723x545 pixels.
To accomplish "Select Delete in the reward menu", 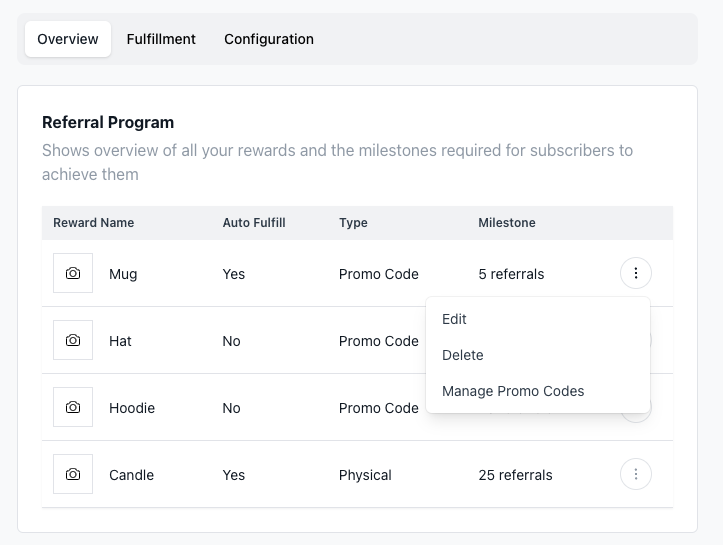I will (463, 355).
